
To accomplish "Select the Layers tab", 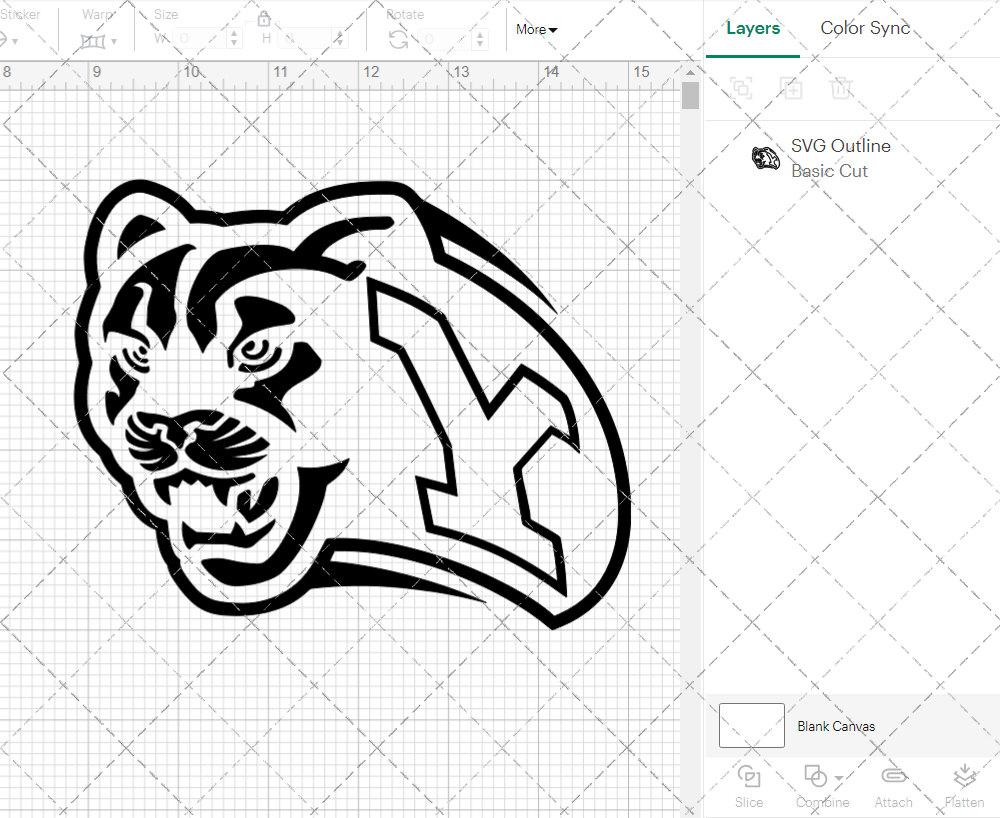I will point(753,28).
